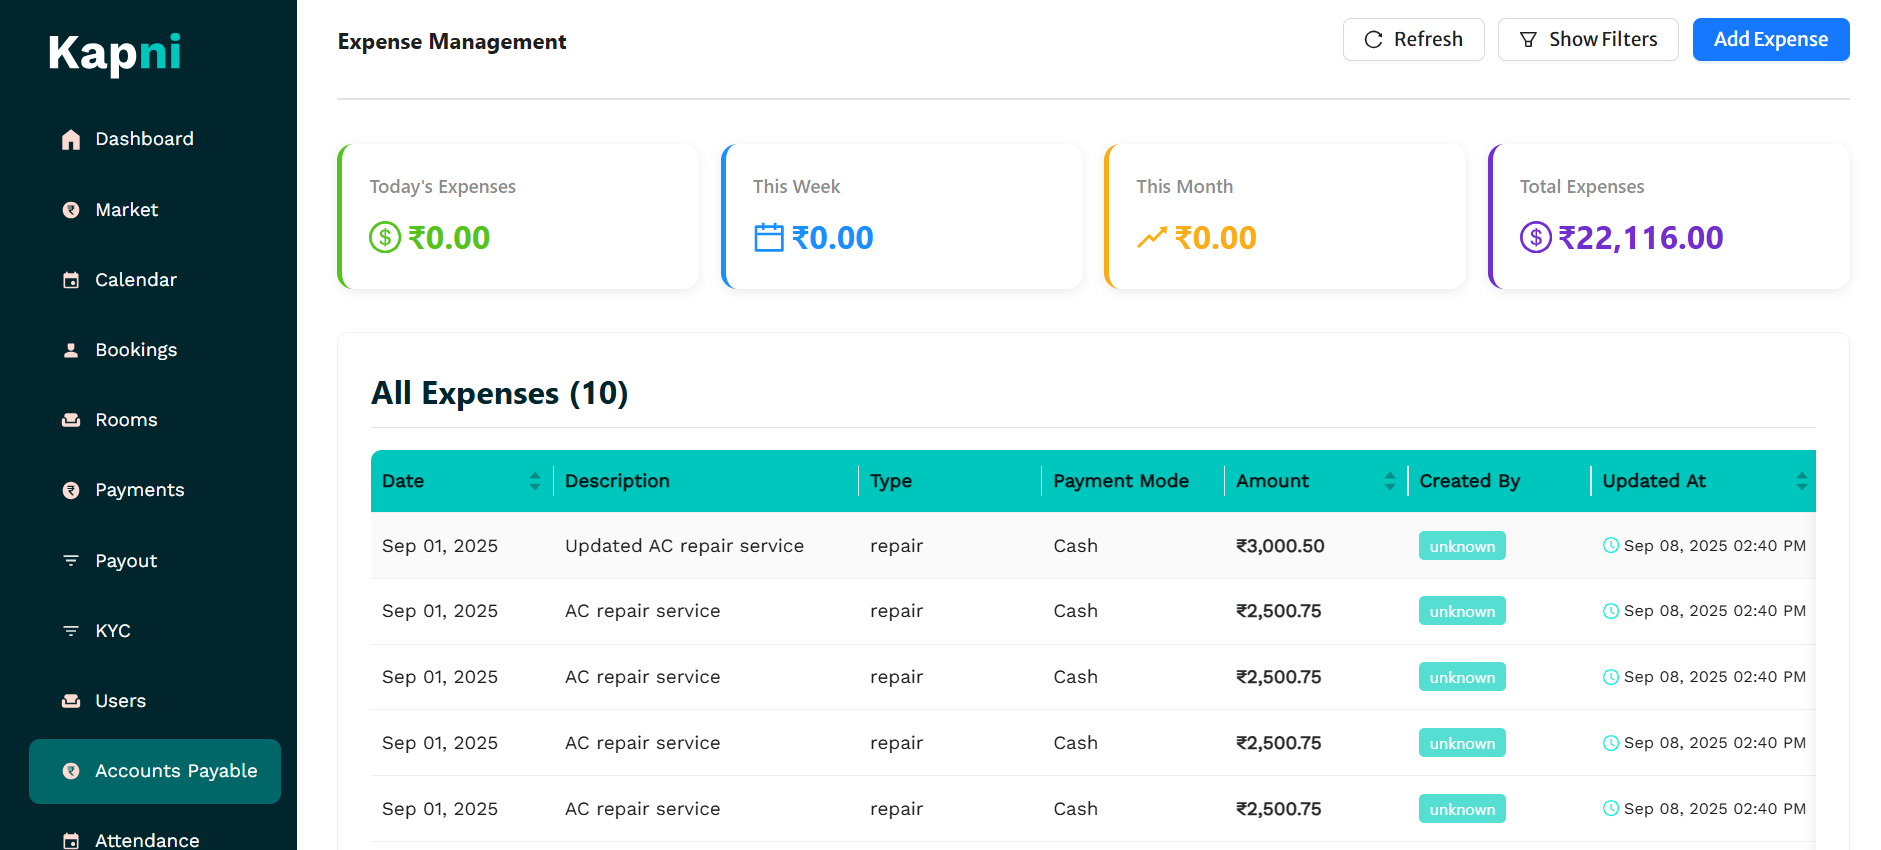Click the Dashboard home icon in sidebar
The image size is (1881, 850).
[71, 140]
